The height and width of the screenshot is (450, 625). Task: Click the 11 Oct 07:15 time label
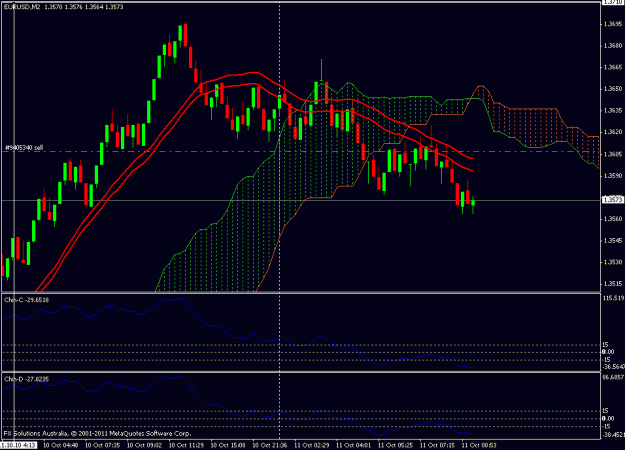437,445
